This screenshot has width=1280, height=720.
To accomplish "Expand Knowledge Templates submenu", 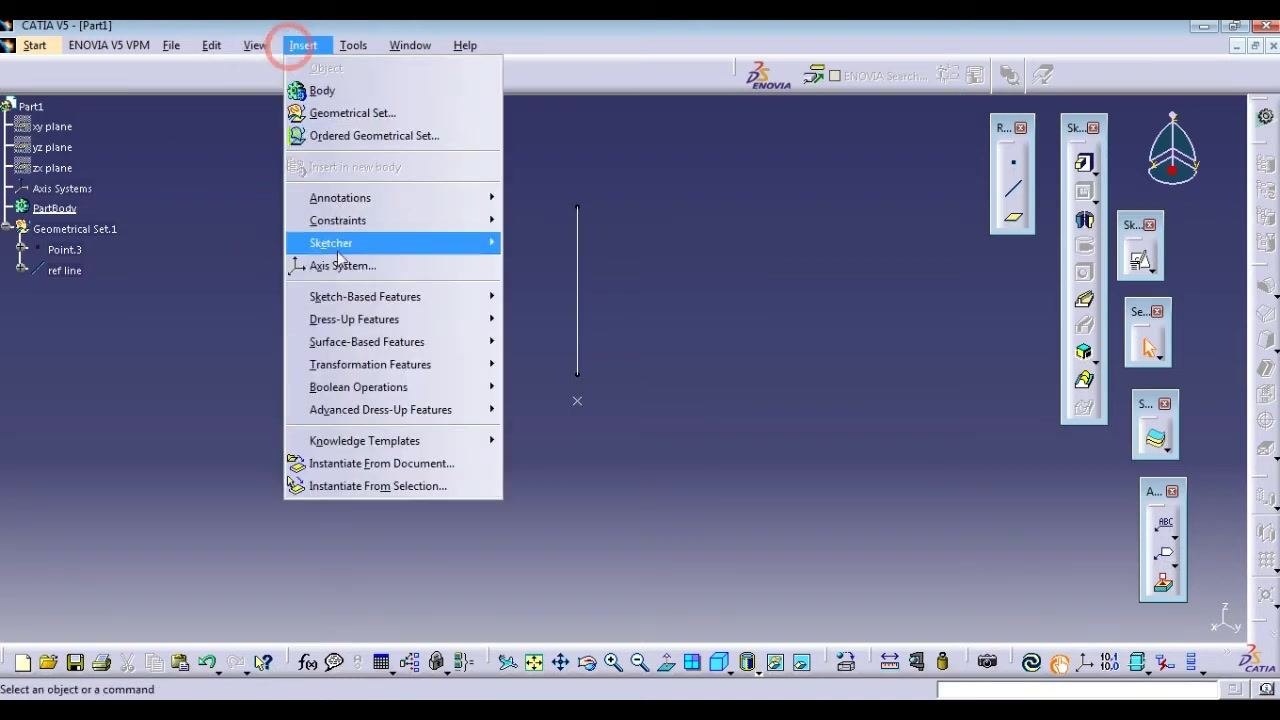I will [x=393, y=441].
